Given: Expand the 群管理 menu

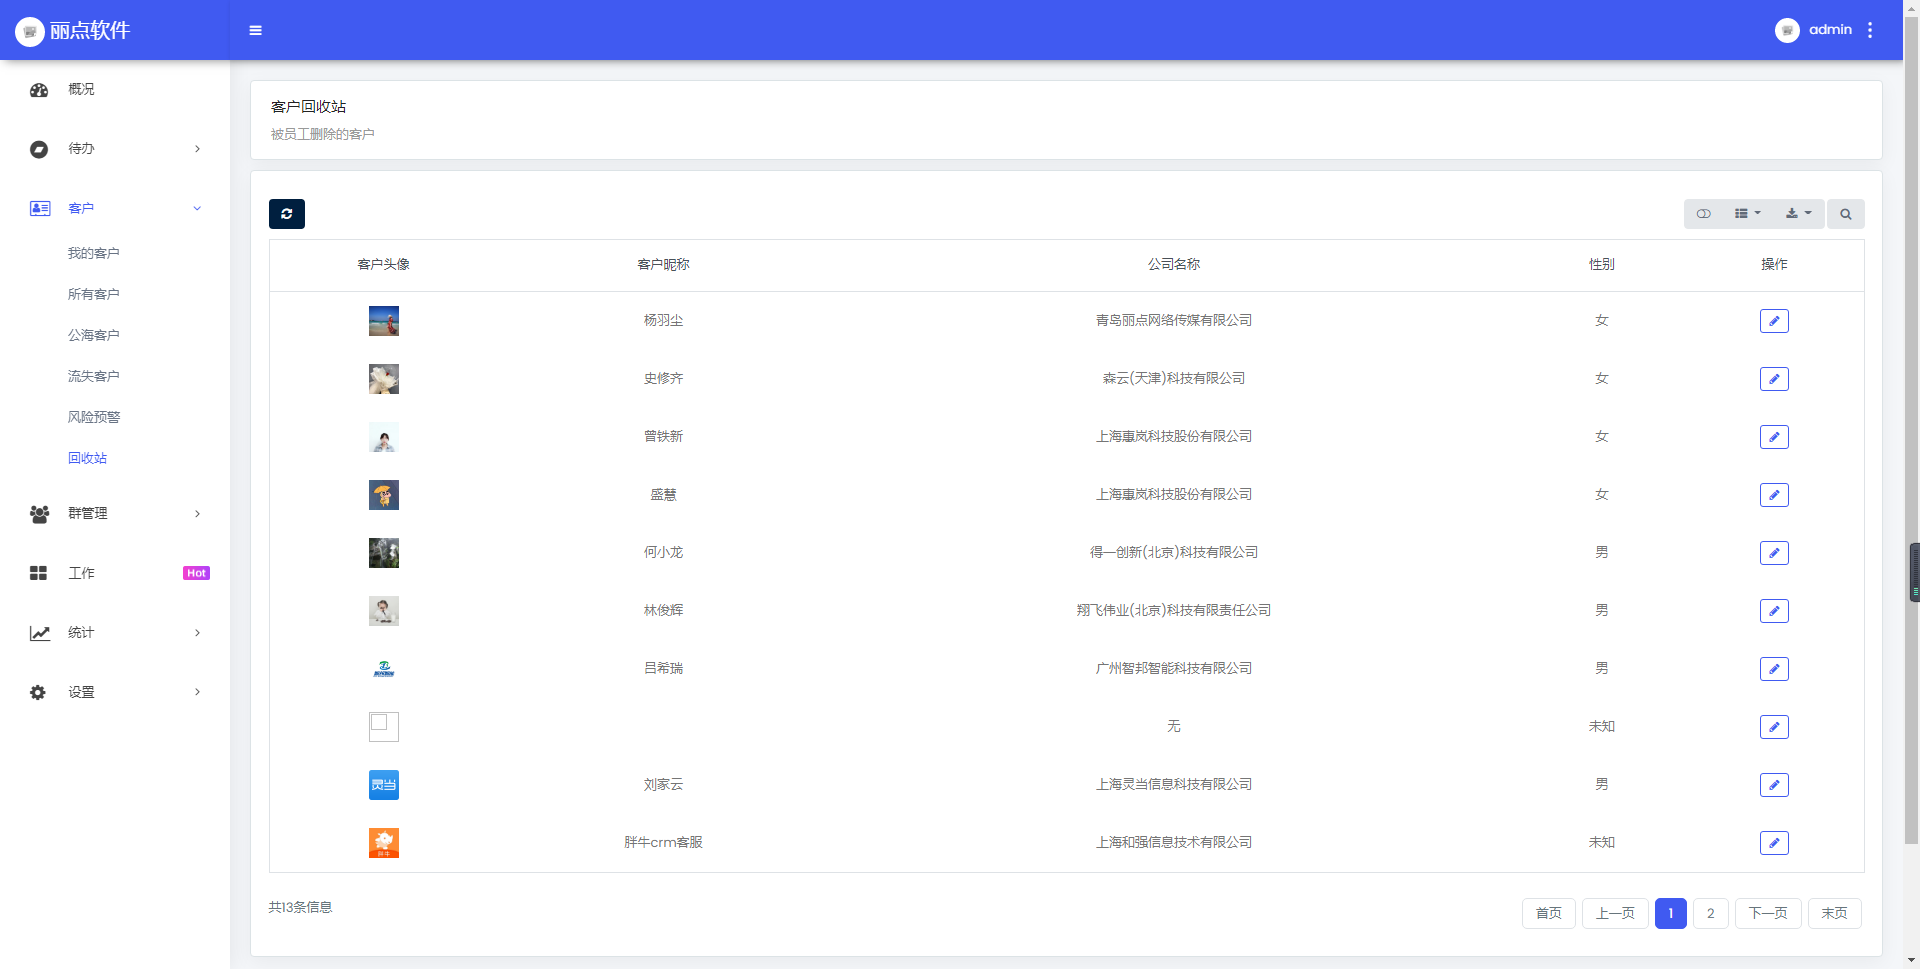Looking at the screenshot, I should click(x=115, y=513).
